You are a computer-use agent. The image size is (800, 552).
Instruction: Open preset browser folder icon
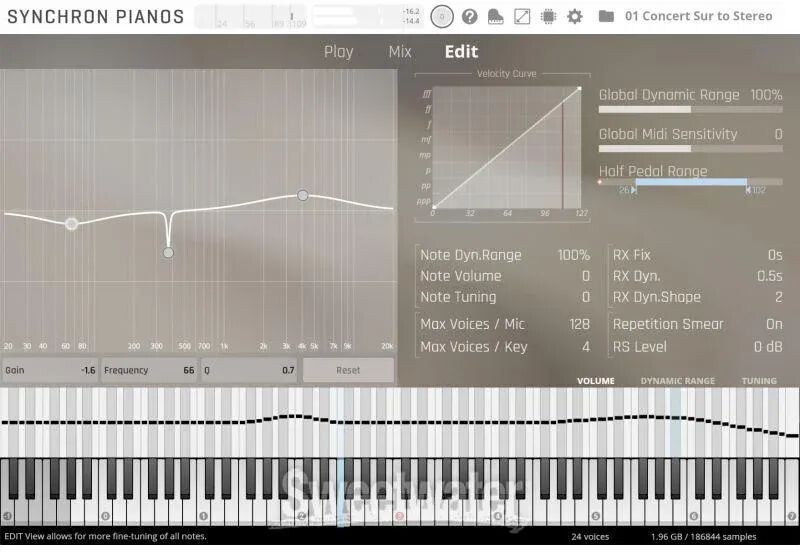[x=606, y=16]
